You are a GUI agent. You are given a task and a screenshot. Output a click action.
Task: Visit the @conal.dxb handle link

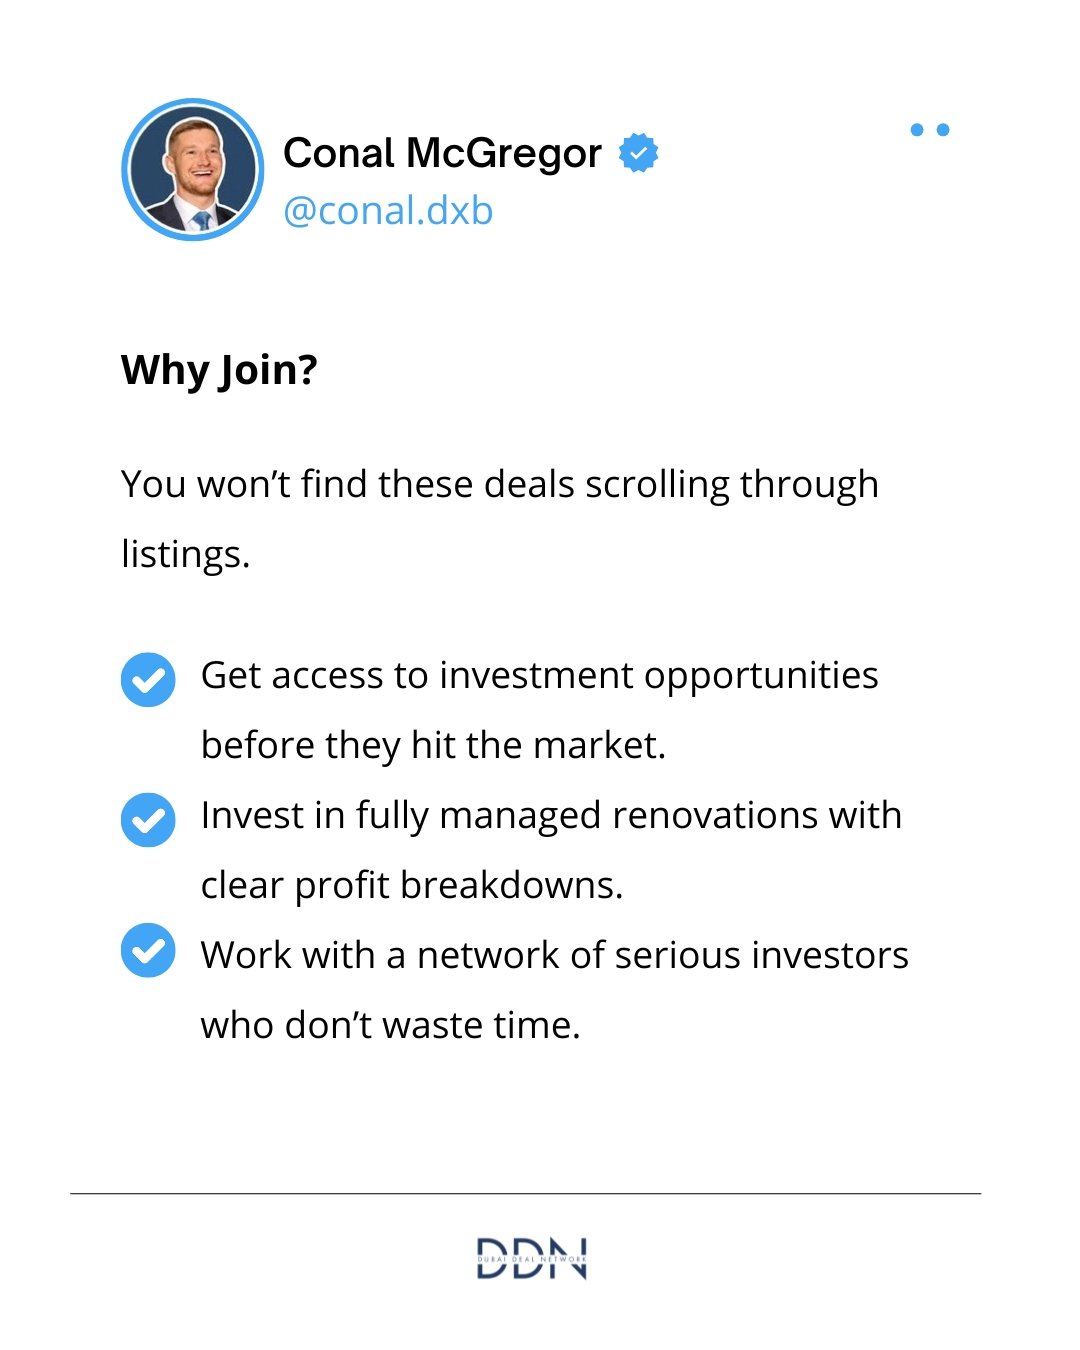click(x=388, y=211)
